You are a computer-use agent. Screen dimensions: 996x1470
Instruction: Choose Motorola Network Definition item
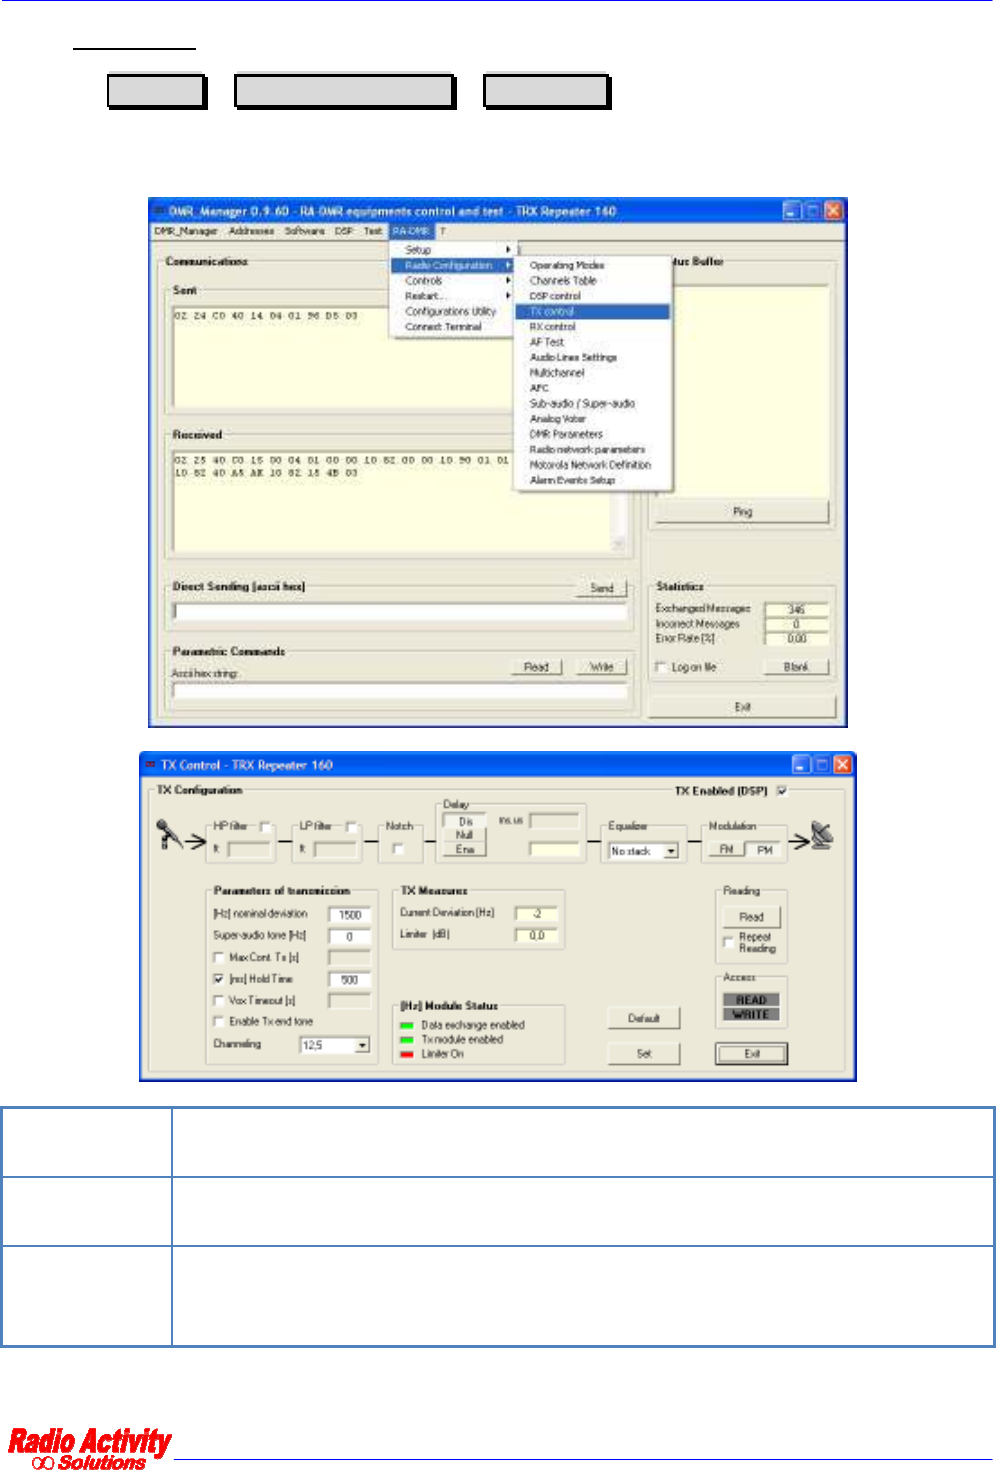[592, 465]
